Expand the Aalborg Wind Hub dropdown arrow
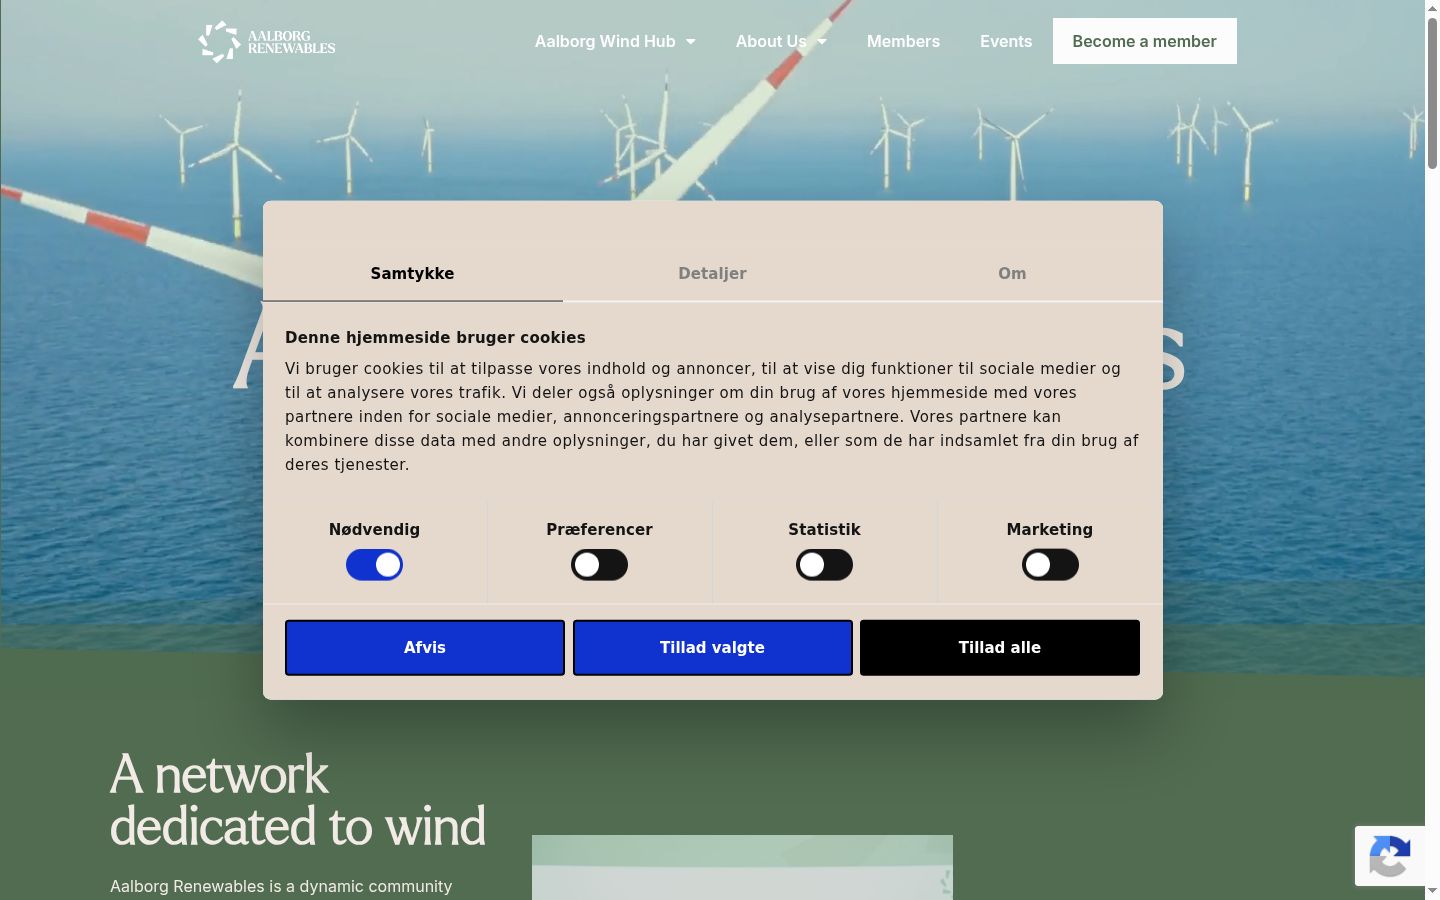The width and height of the screenshot is (1440, 900). (690, 42)
